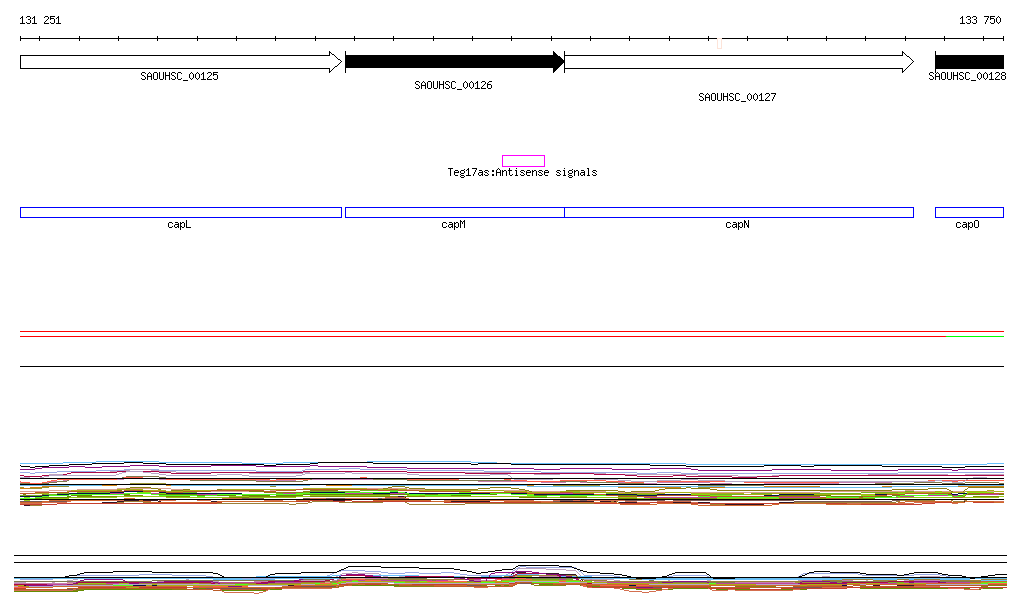Click the SAOUHSC_00128 text label

[x=967, y=76]
